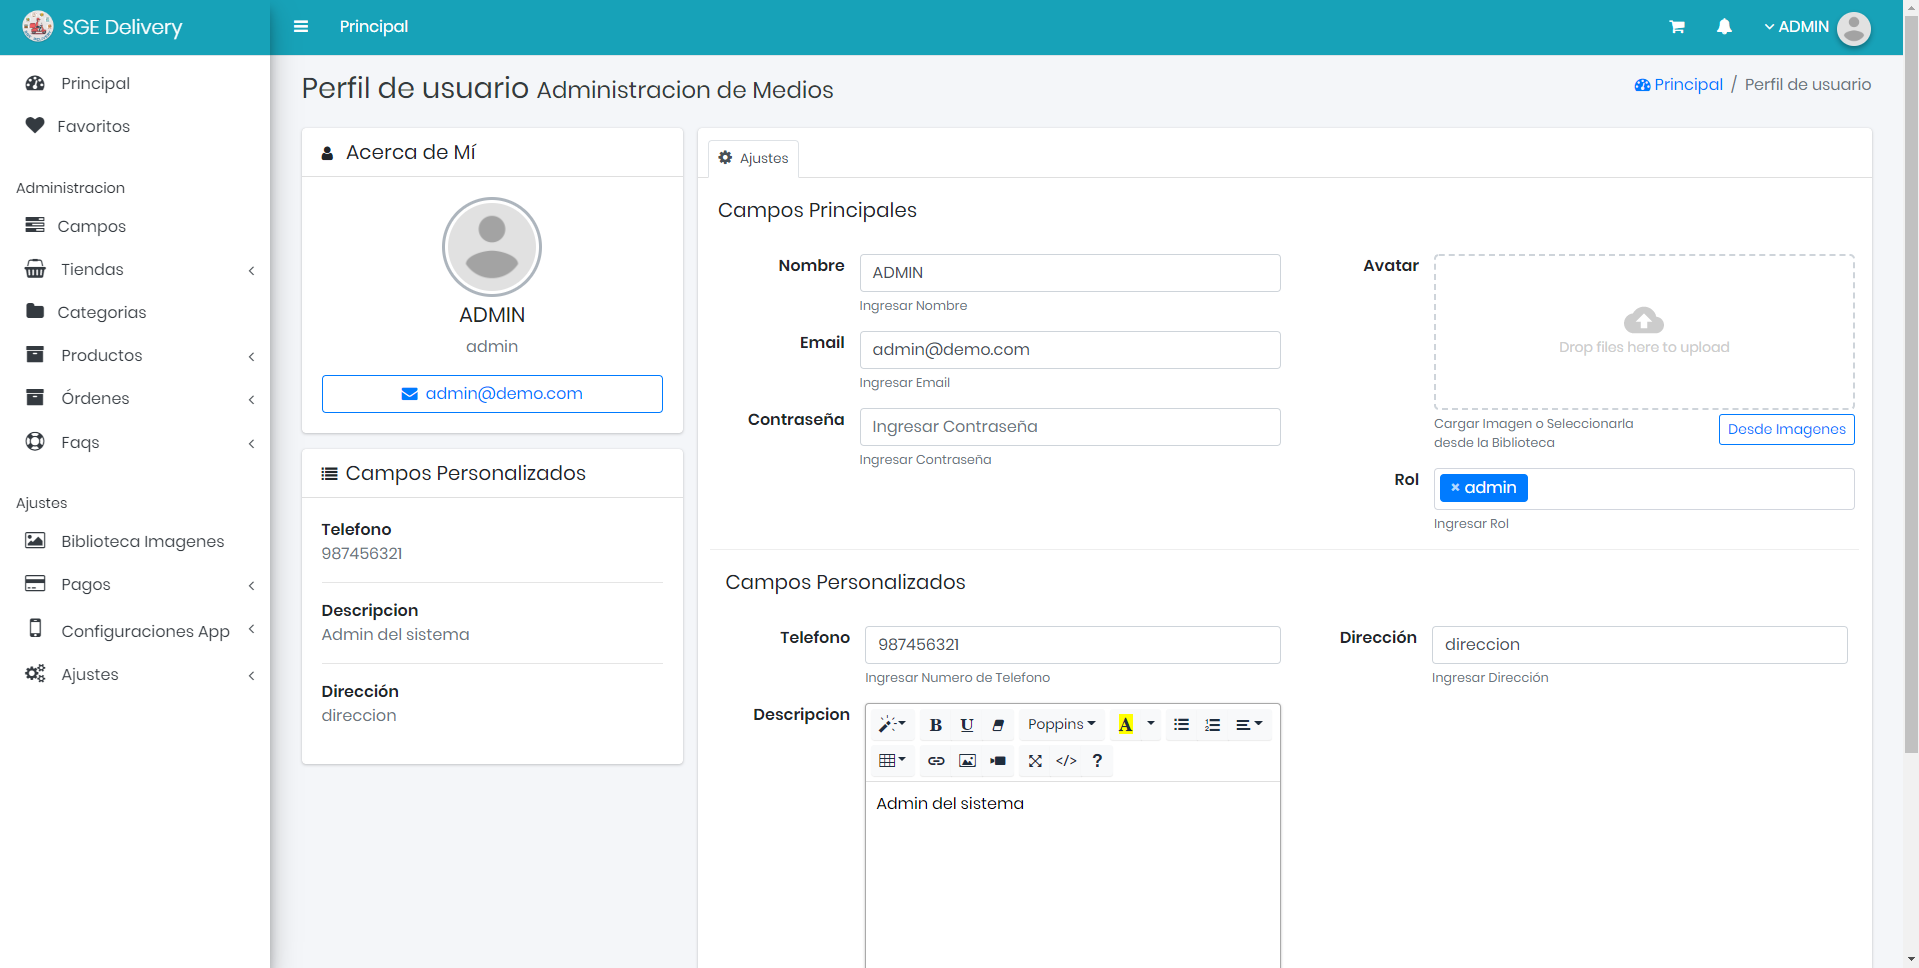Expand the Productos sidebar menu
This screenshot has width=1919, height=968.
pyautogui.click(x=101, y=356)
